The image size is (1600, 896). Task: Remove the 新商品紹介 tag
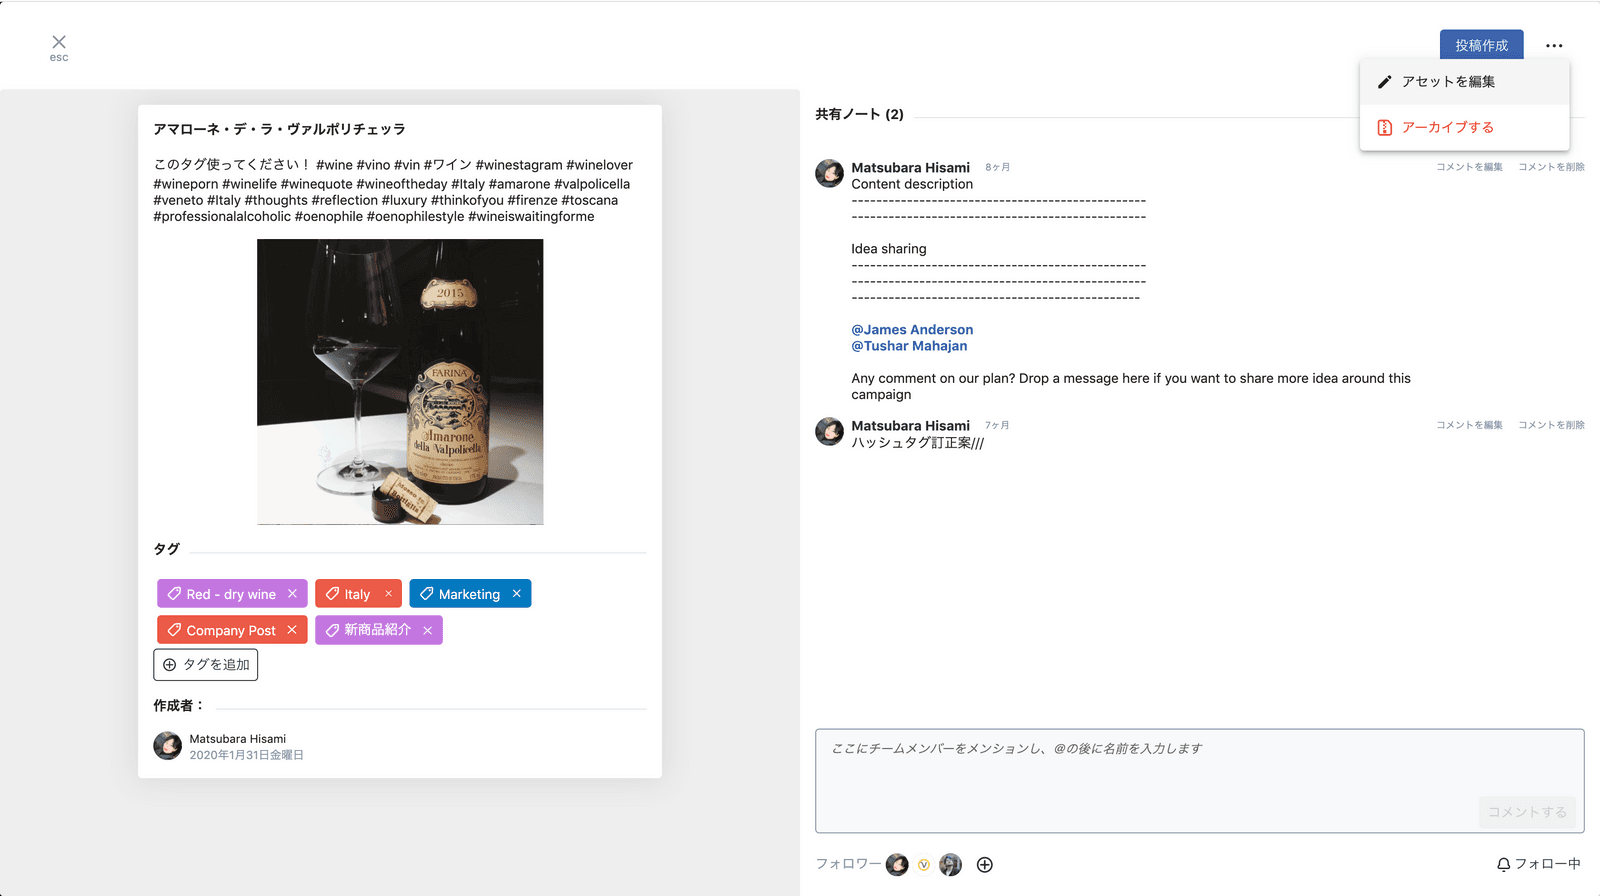428,630
